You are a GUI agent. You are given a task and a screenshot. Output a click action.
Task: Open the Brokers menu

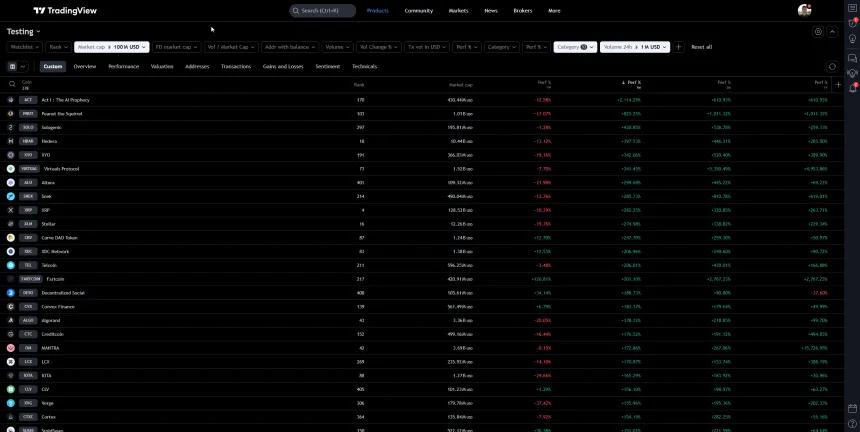[523, 10]
